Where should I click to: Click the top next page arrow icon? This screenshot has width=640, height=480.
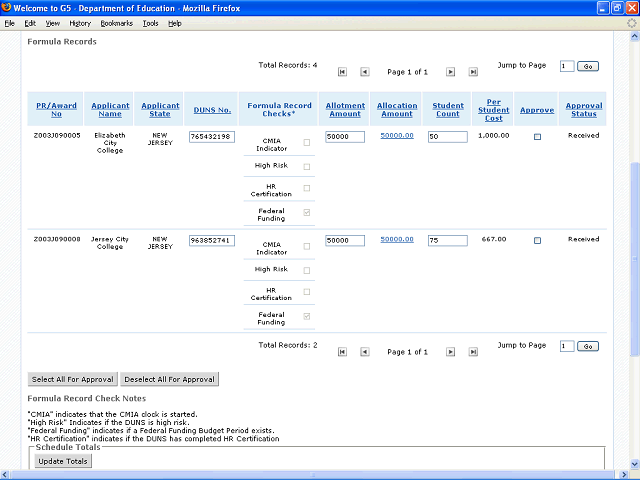click(x=450, y=72)
